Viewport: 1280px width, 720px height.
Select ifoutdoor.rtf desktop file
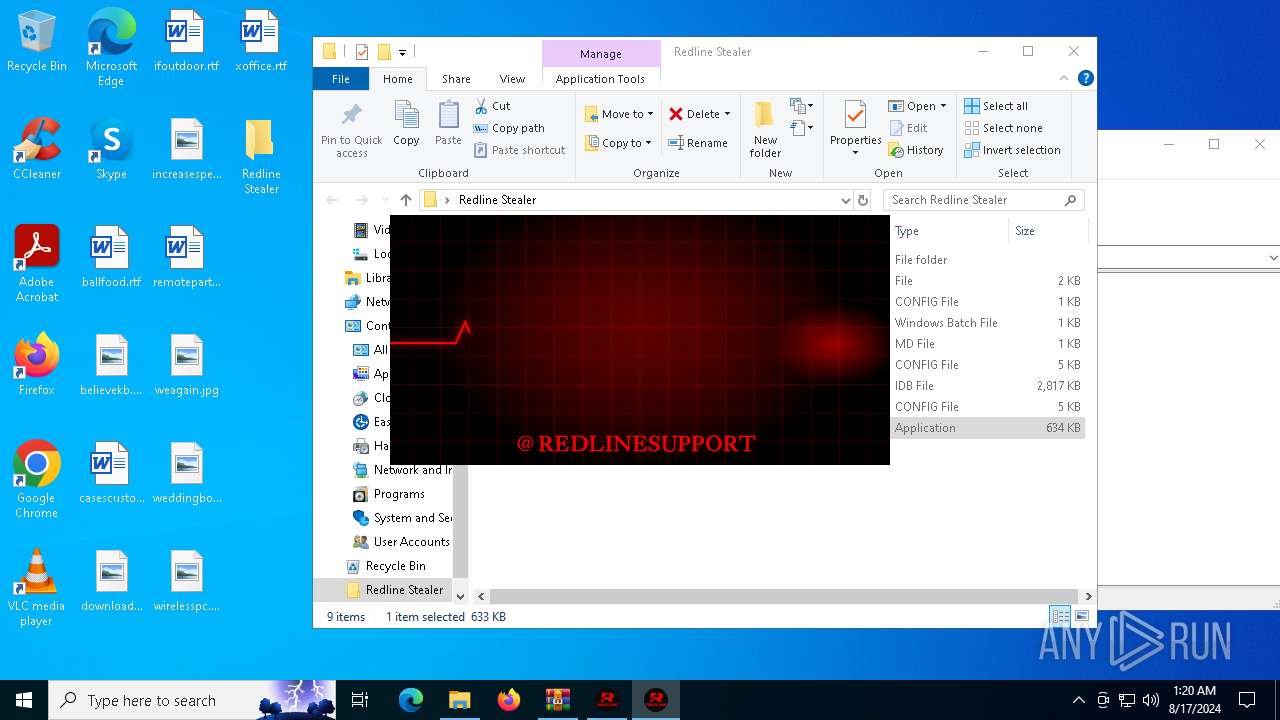186,42
